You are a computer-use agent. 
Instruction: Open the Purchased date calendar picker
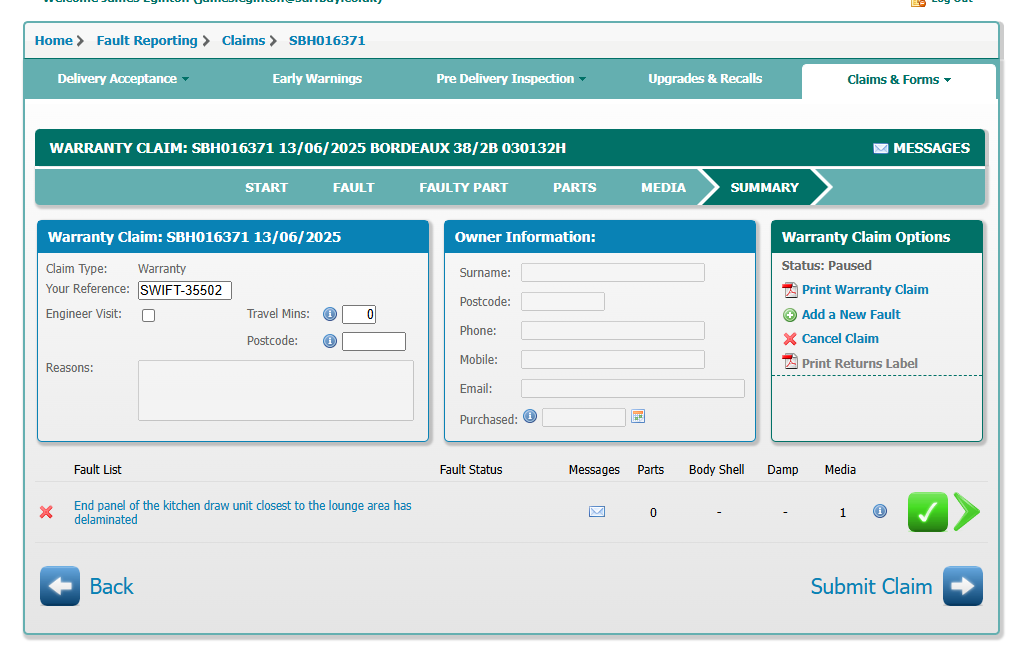pos(638,416)
